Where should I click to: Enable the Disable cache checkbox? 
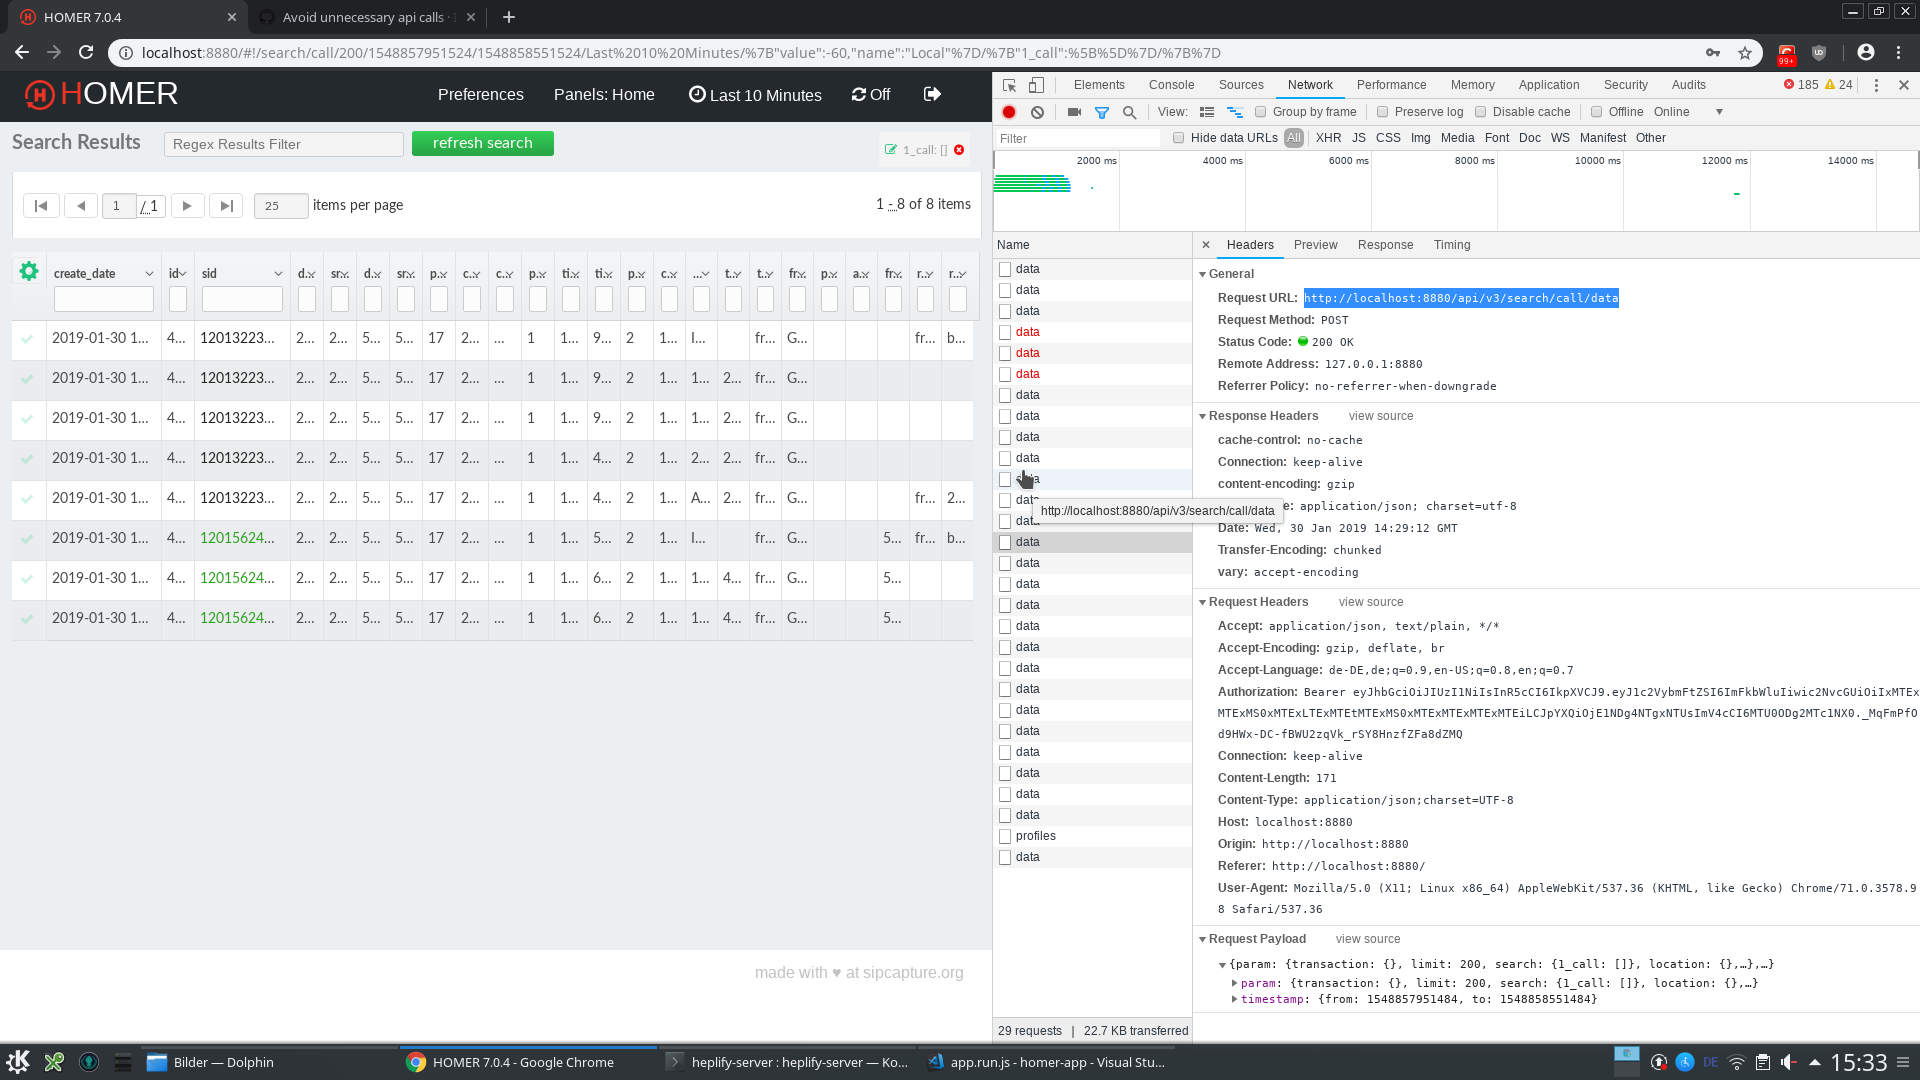[x=1480, y=112]
